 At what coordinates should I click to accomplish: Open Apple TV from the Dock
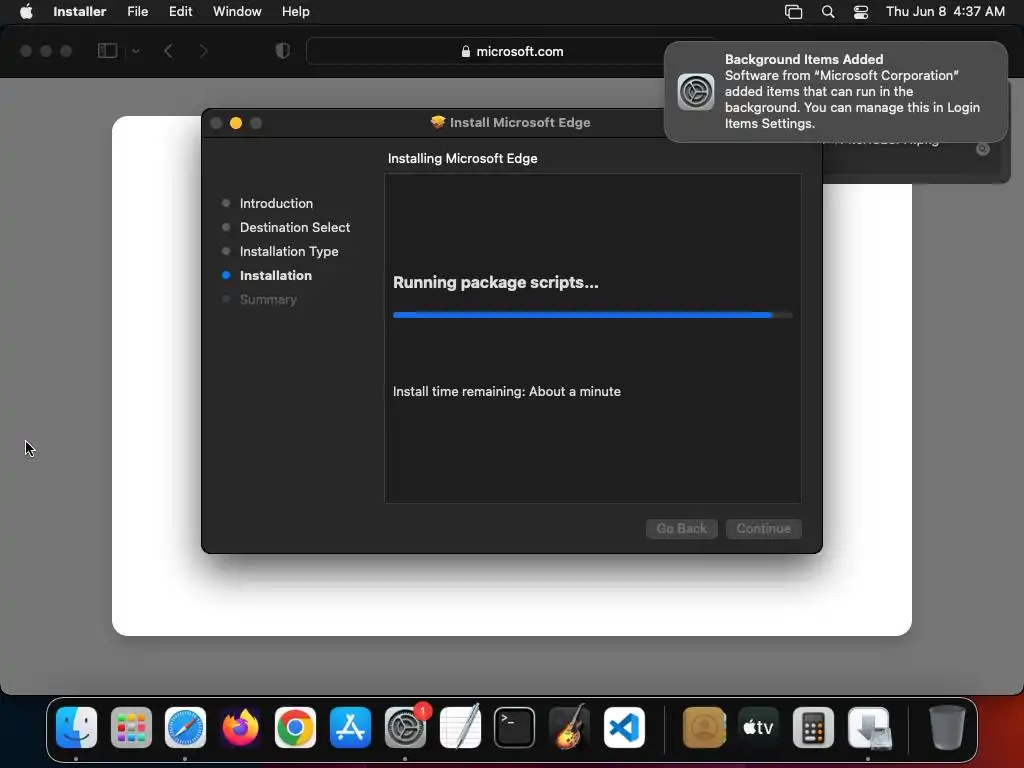coord(758,728)
